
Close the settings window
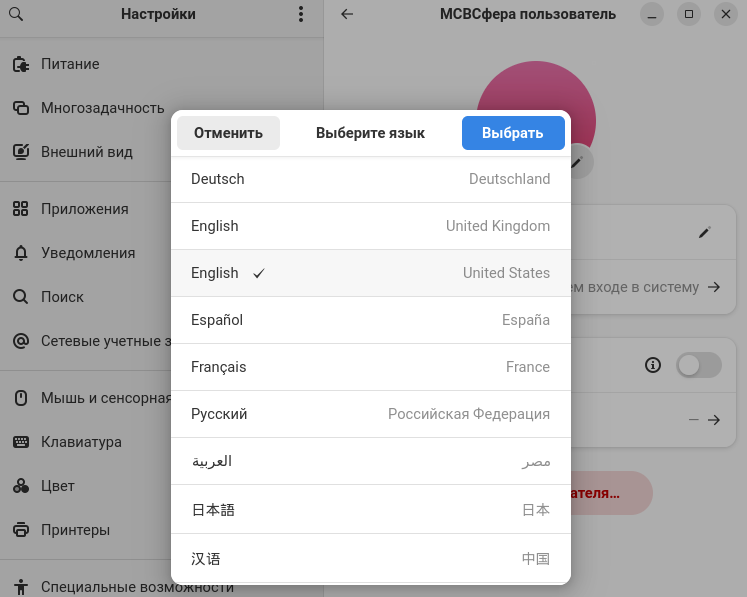coord(726,14)
